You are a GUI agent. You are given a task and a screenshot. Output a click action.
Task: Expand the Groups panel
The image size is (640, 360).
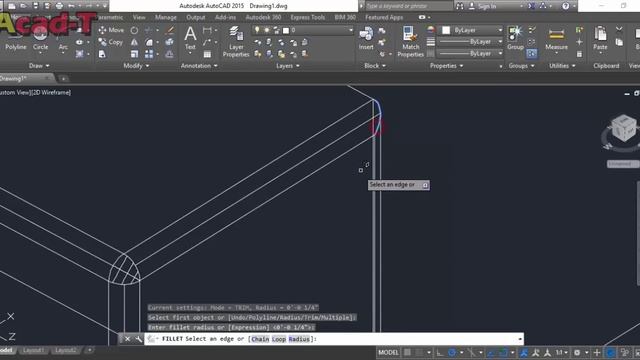(522, 66)
